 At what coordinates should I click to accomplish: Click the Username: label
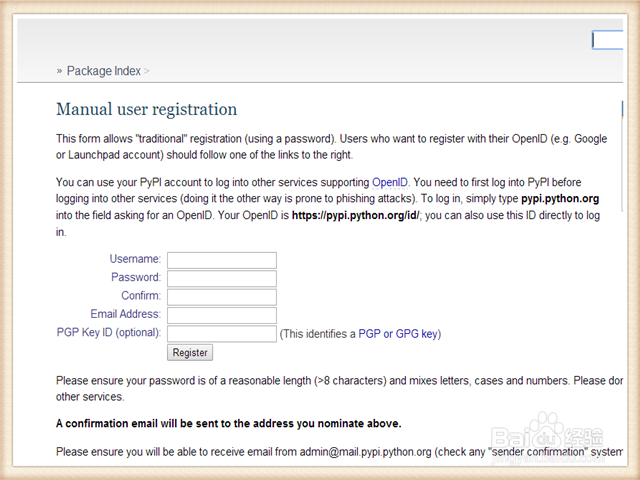[x=135, y=259]
